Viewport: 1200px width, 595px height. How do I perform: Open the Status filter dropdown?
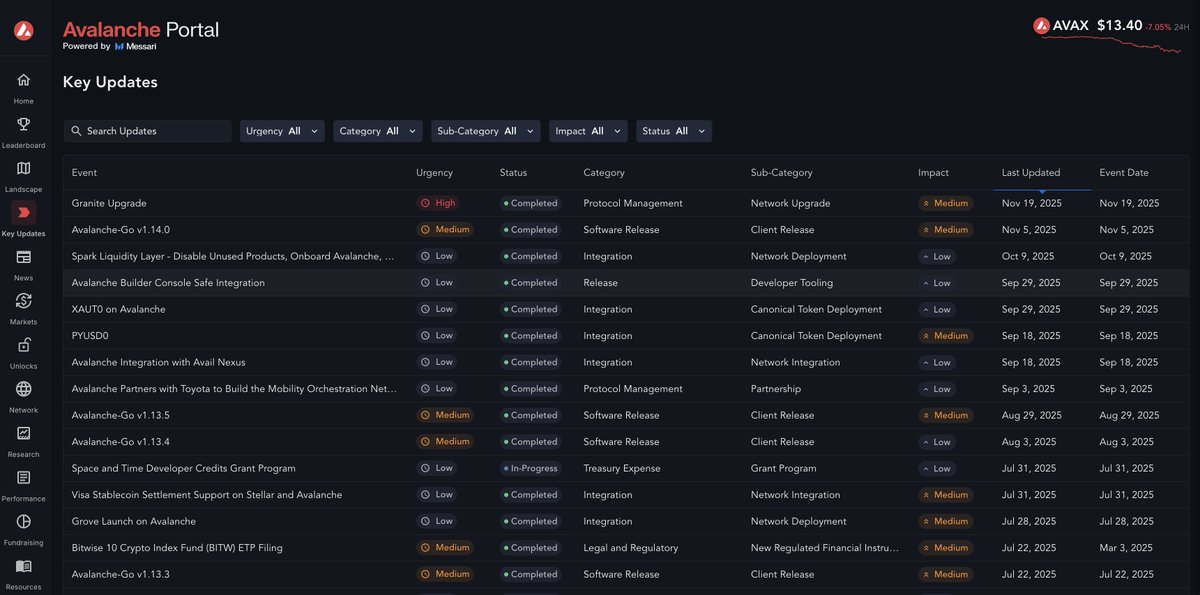(674, 131)
